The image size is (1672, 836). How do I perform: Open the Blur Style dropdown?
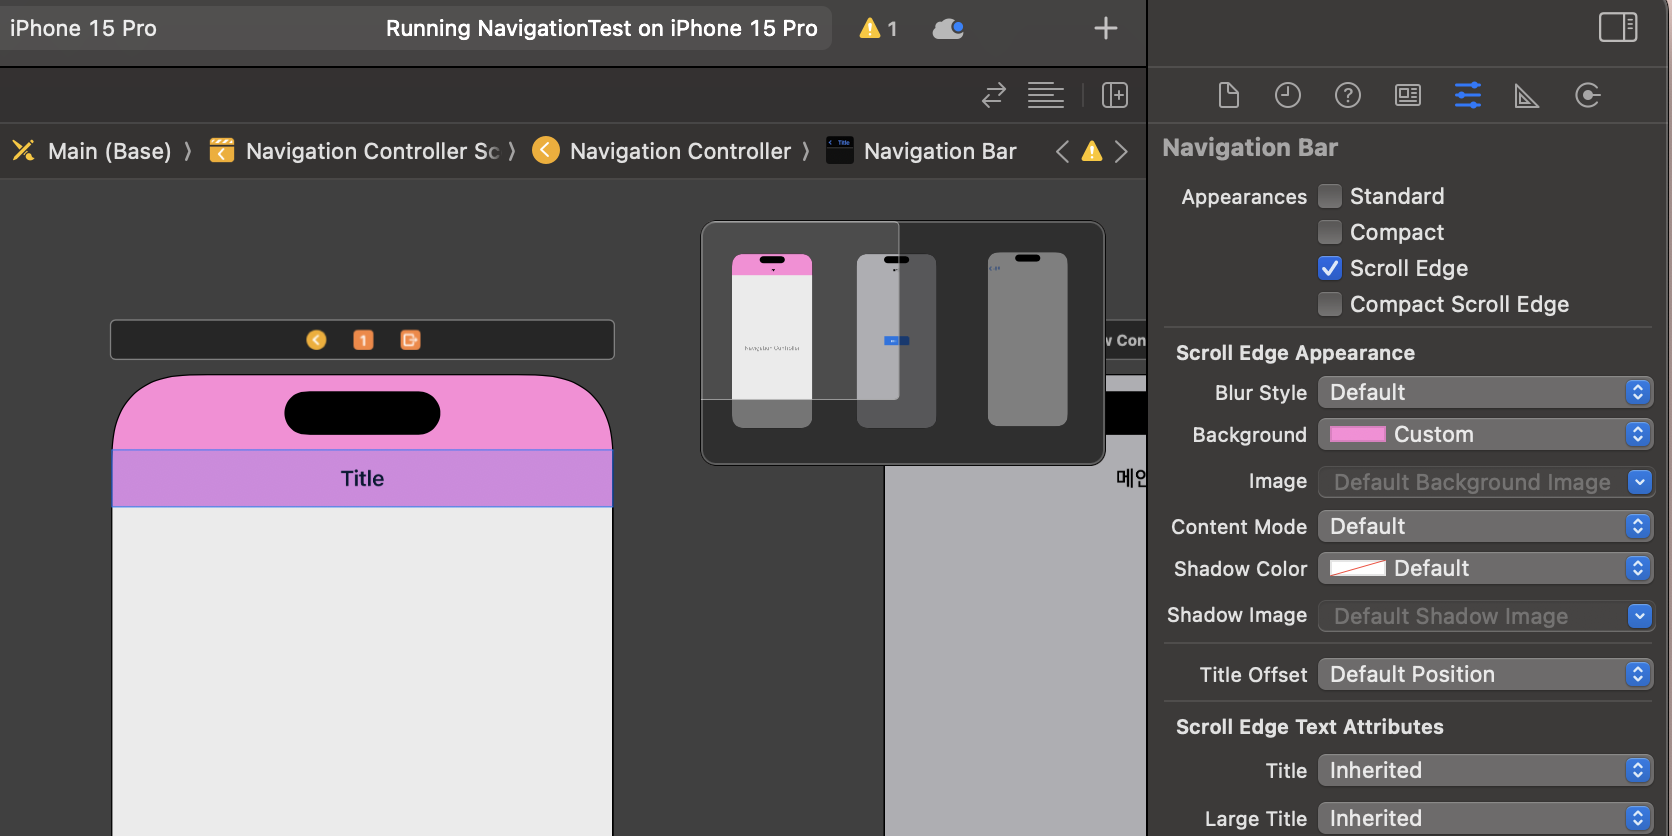(x=1485, y=392)
